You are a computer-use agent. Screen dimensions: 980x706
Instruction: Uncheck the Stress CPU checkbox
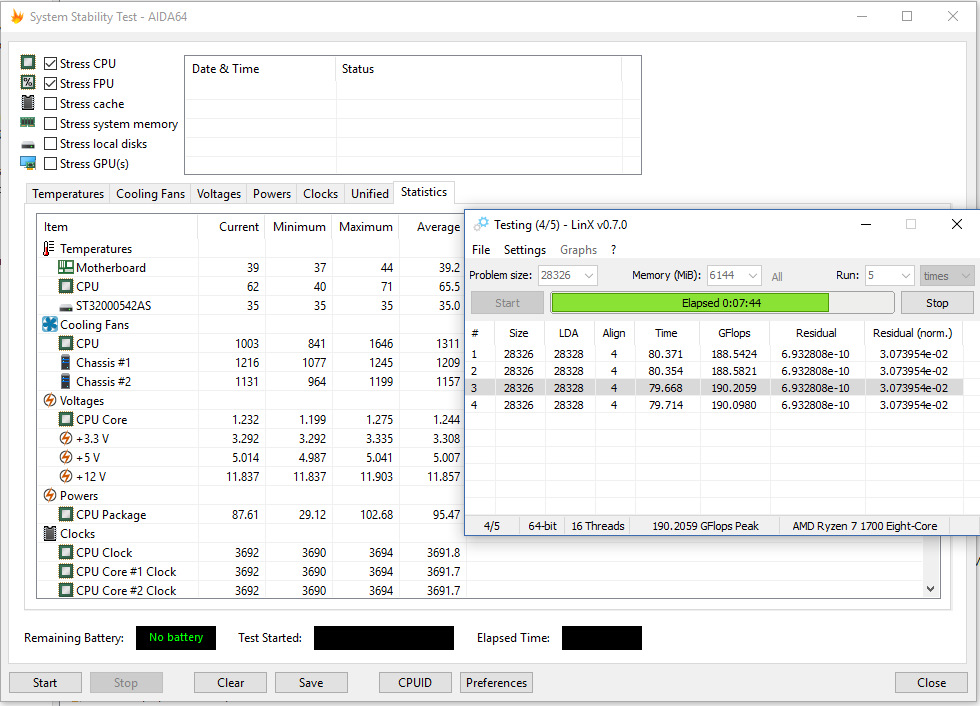(x=51, y=64)
